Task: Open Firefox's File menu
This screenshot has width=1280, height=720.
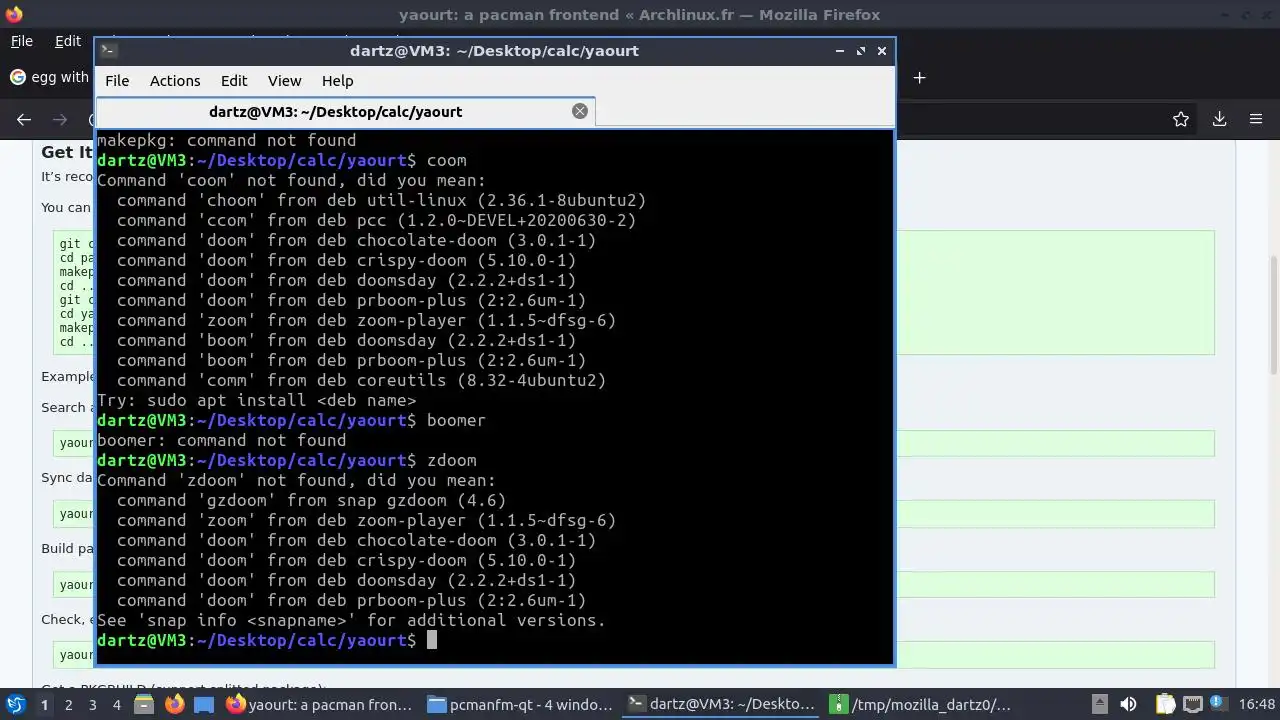Action: tap(21, 41)
